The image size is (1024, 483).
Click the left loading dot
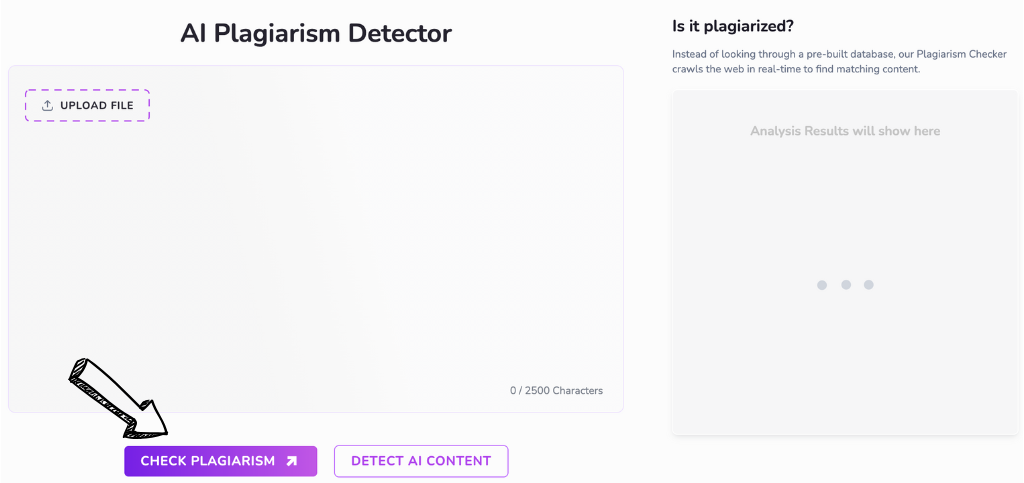coord(822,285)
